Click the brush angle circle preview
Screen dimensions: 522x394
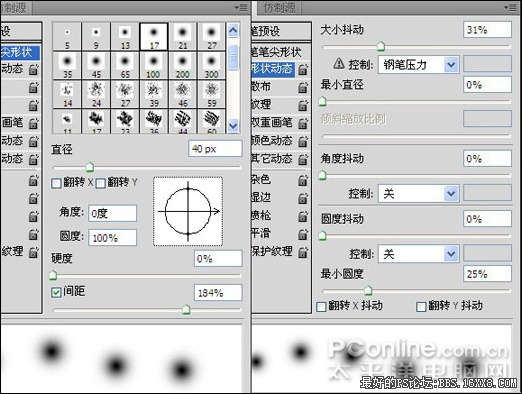point(188,211)
